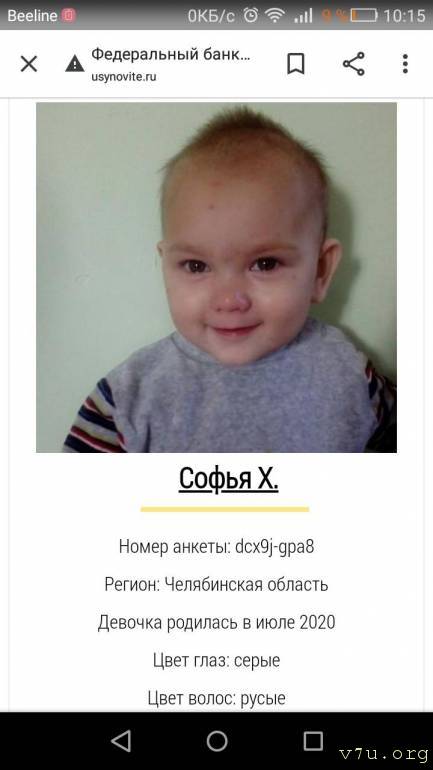Tap the red Beeline notification icon

coord(68,15)
